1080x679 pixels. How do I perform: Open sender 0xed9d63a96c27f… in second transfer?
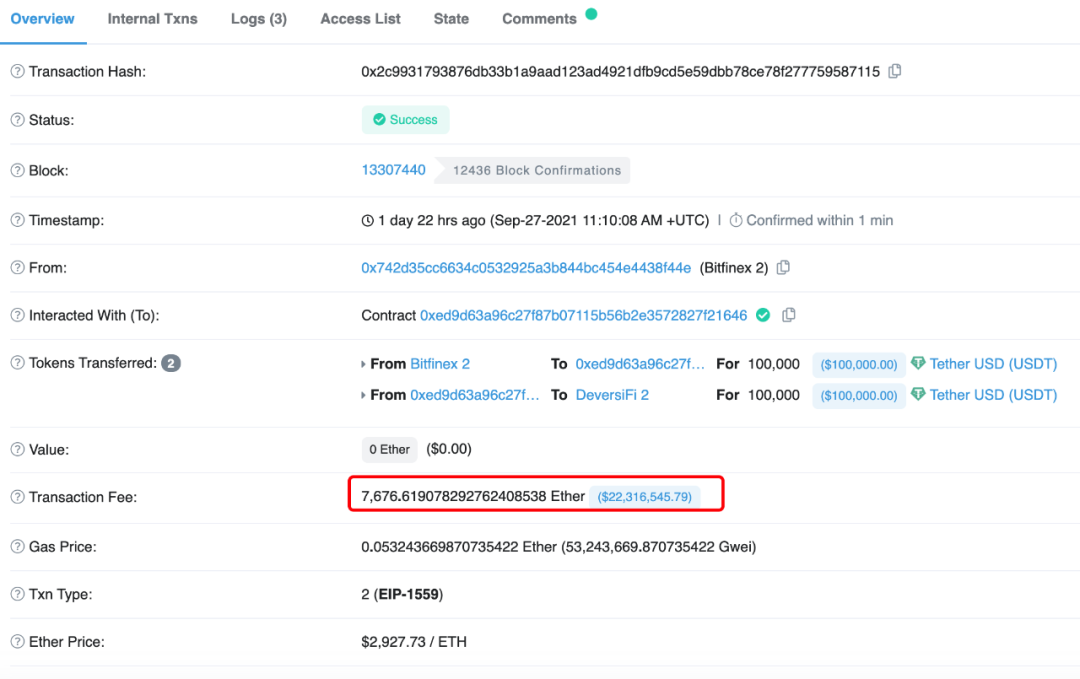(475, 395)
